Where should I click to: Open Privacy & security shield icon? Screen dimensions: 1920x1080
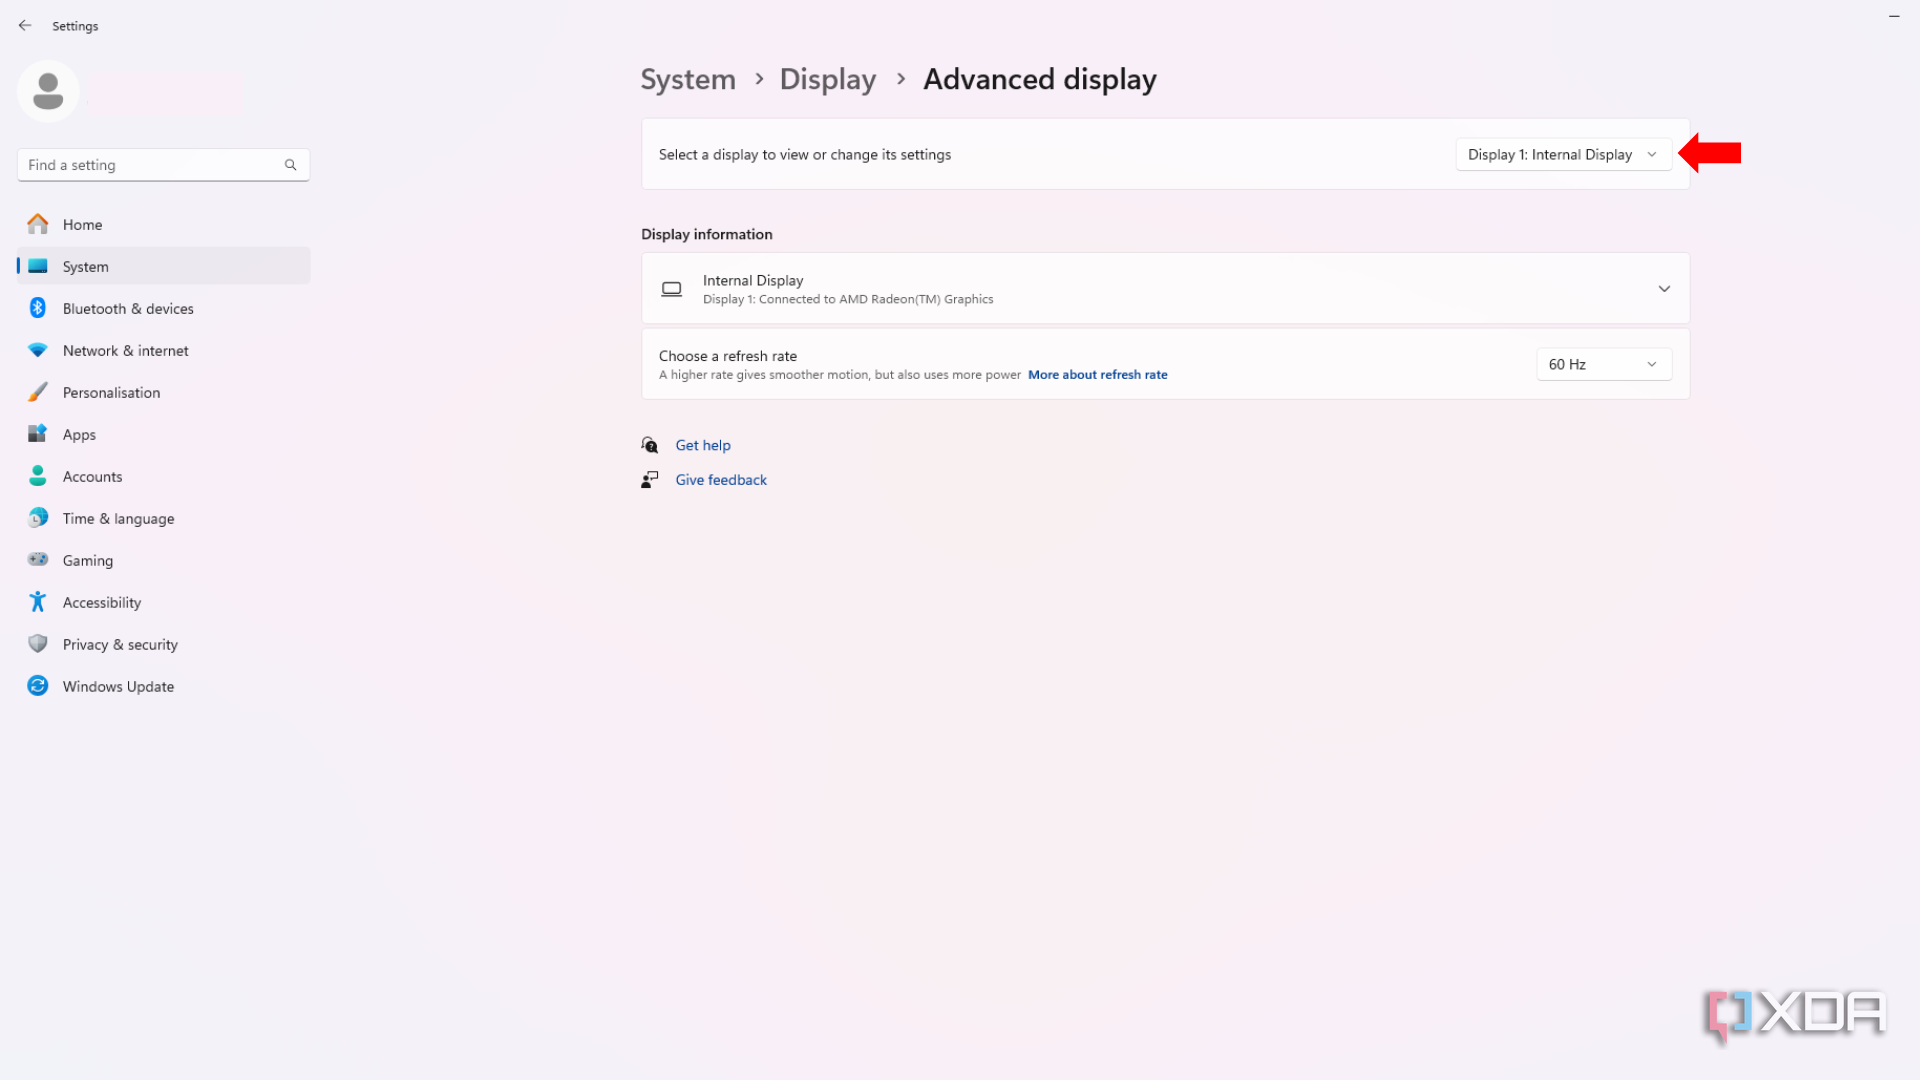pyautogui.click(x=37, y=644)
